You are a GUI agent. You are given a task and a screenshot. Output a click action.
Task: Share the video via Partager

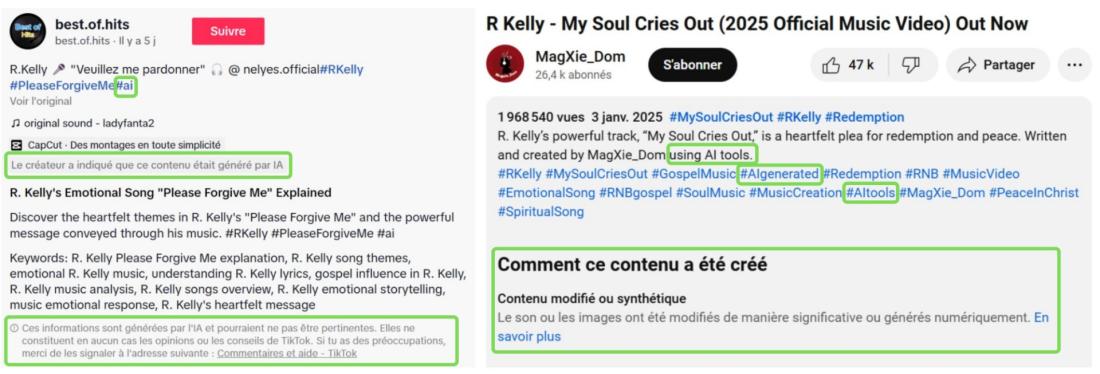tap(998, 65)
